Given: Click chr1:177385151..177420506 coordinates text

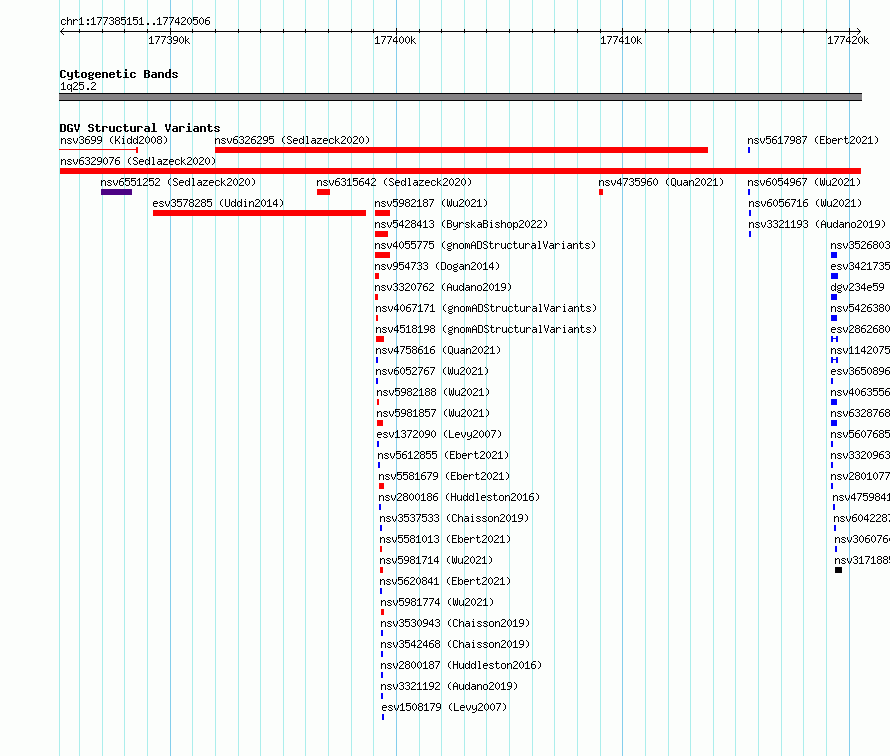Looking at the screenshot, I should (135, 22).
